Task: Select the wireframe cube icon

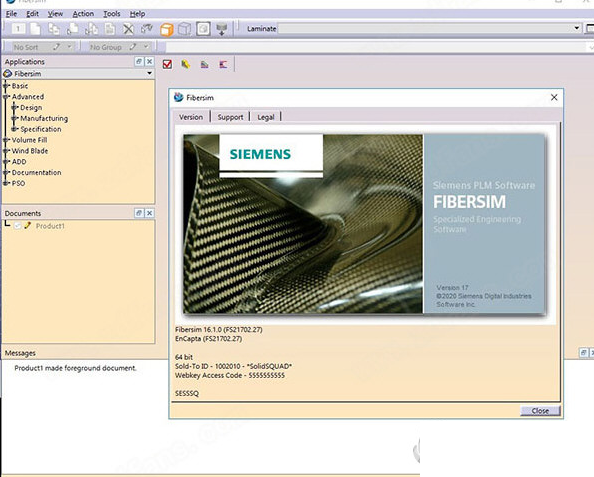Action: pyautogui.click(x=184, y=29)
